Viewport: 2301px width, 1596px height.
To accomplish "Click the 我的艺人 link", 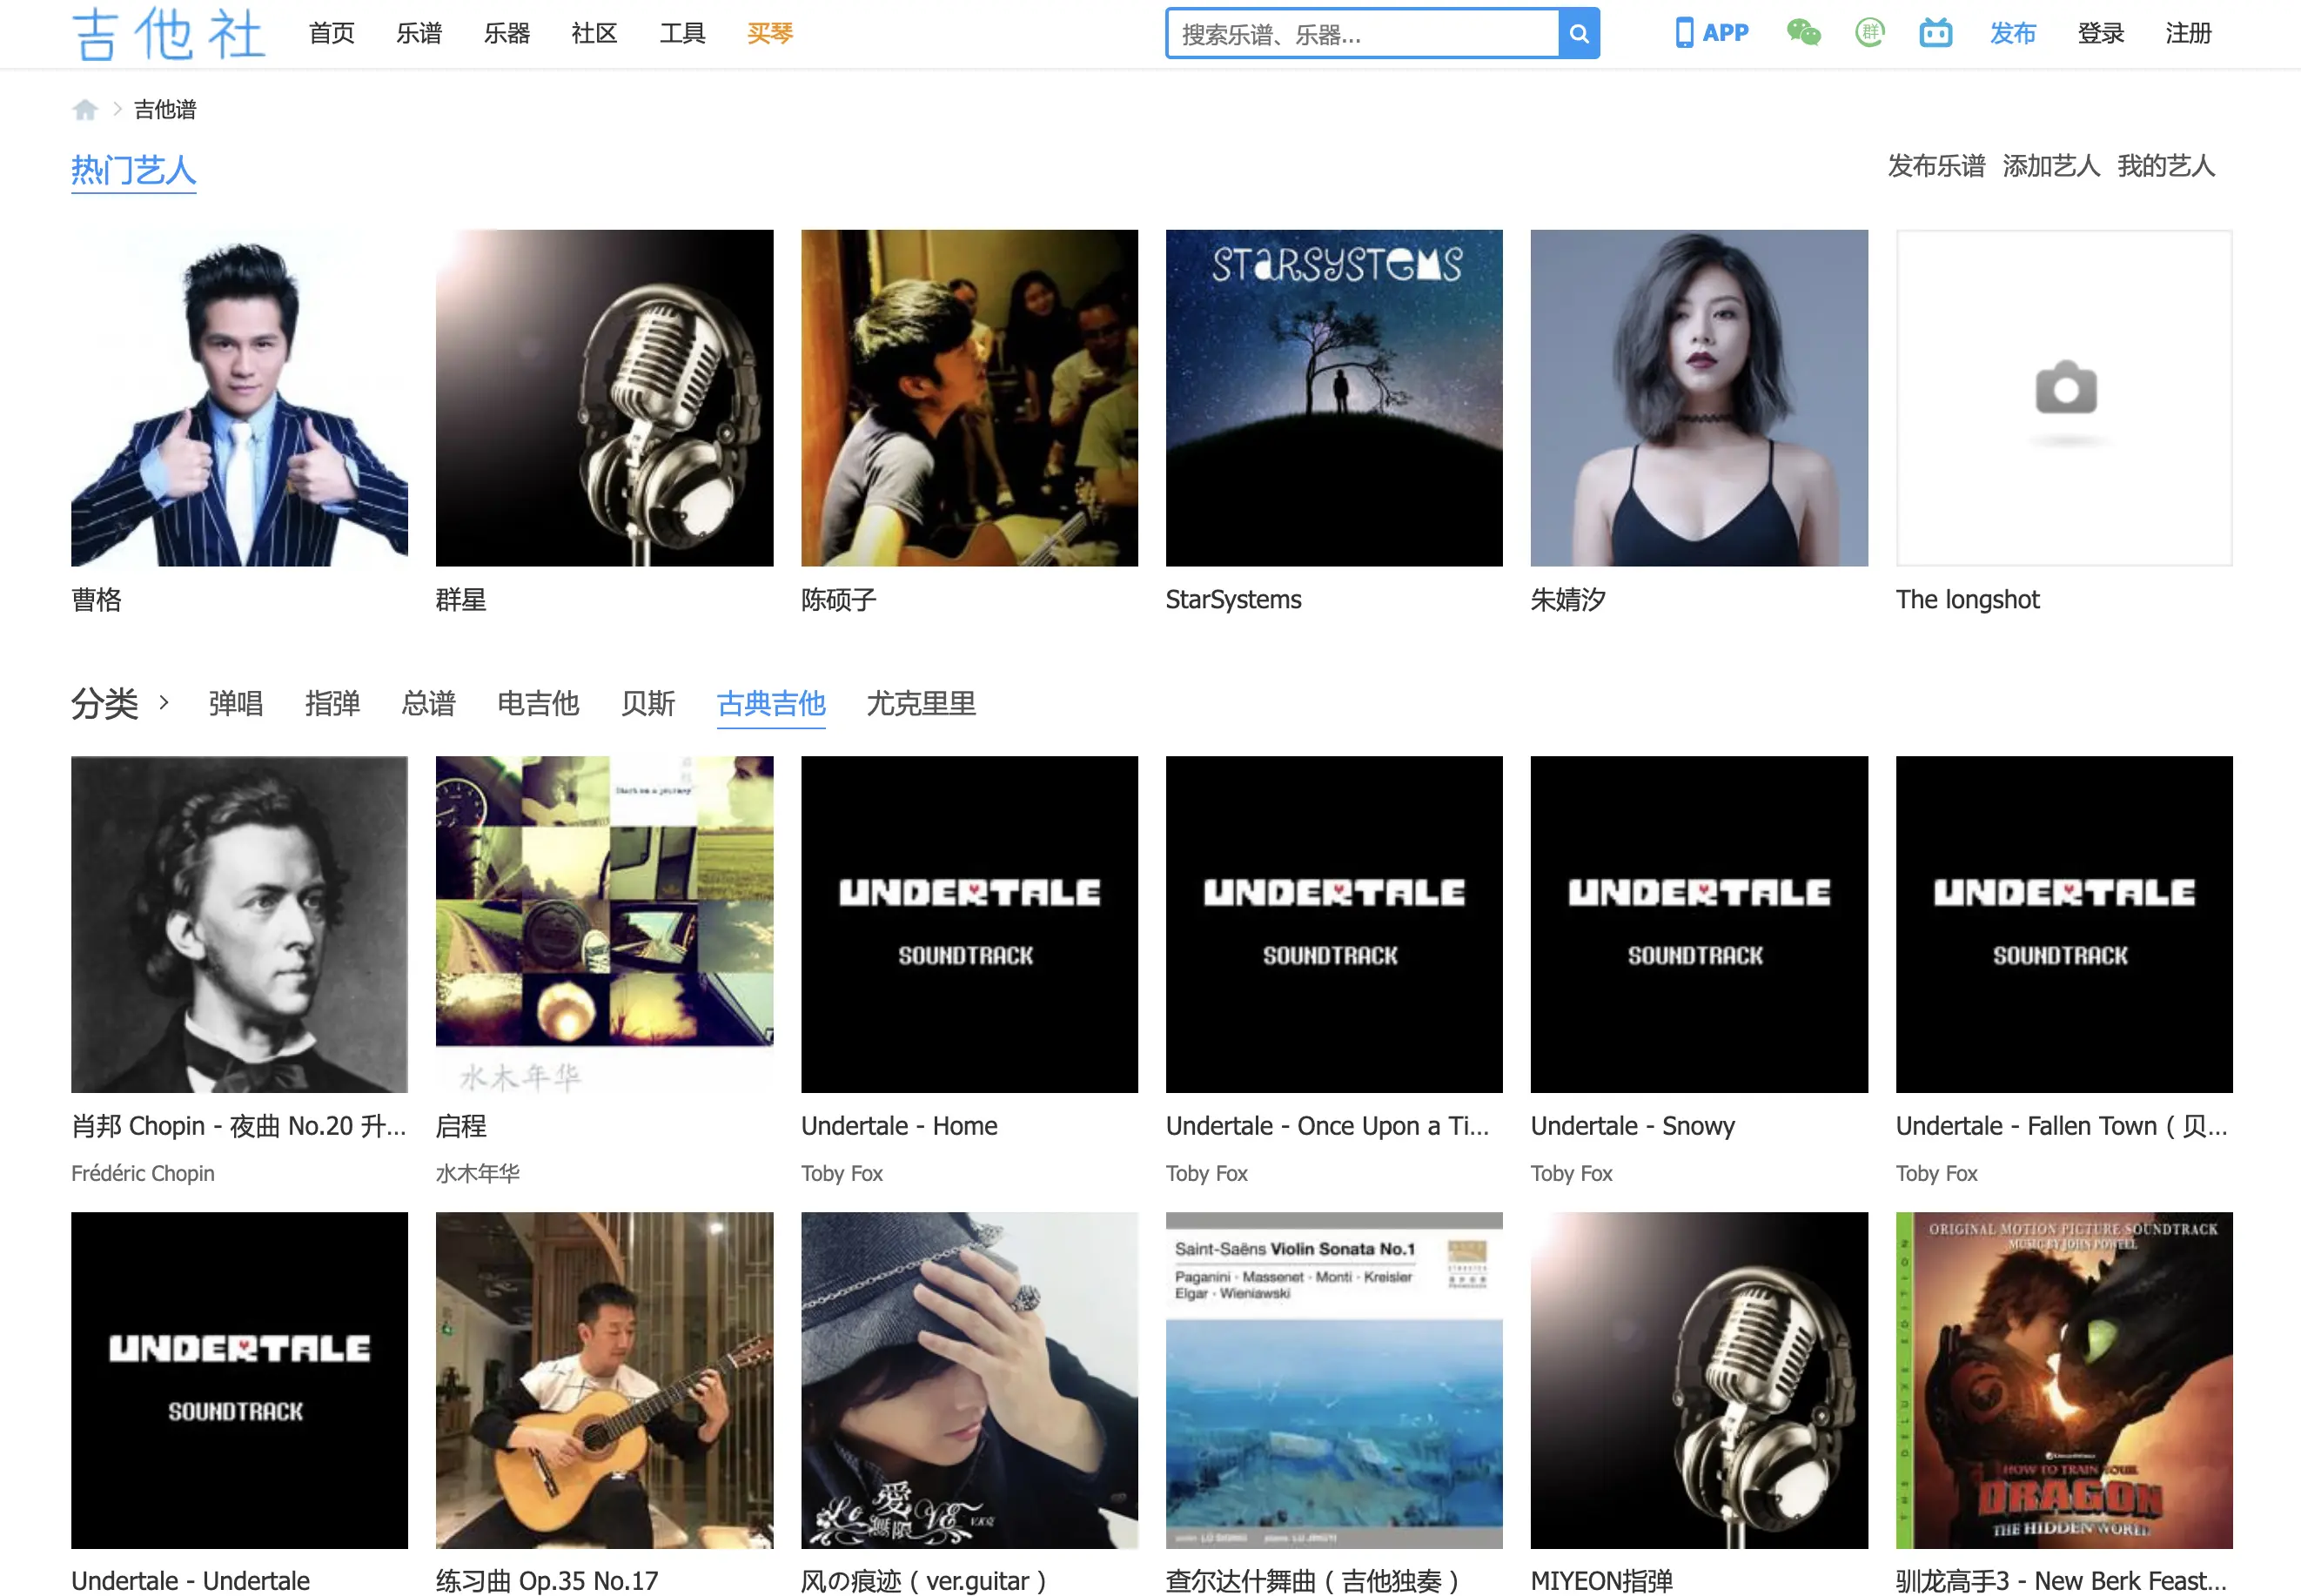I will point(2166,166).
